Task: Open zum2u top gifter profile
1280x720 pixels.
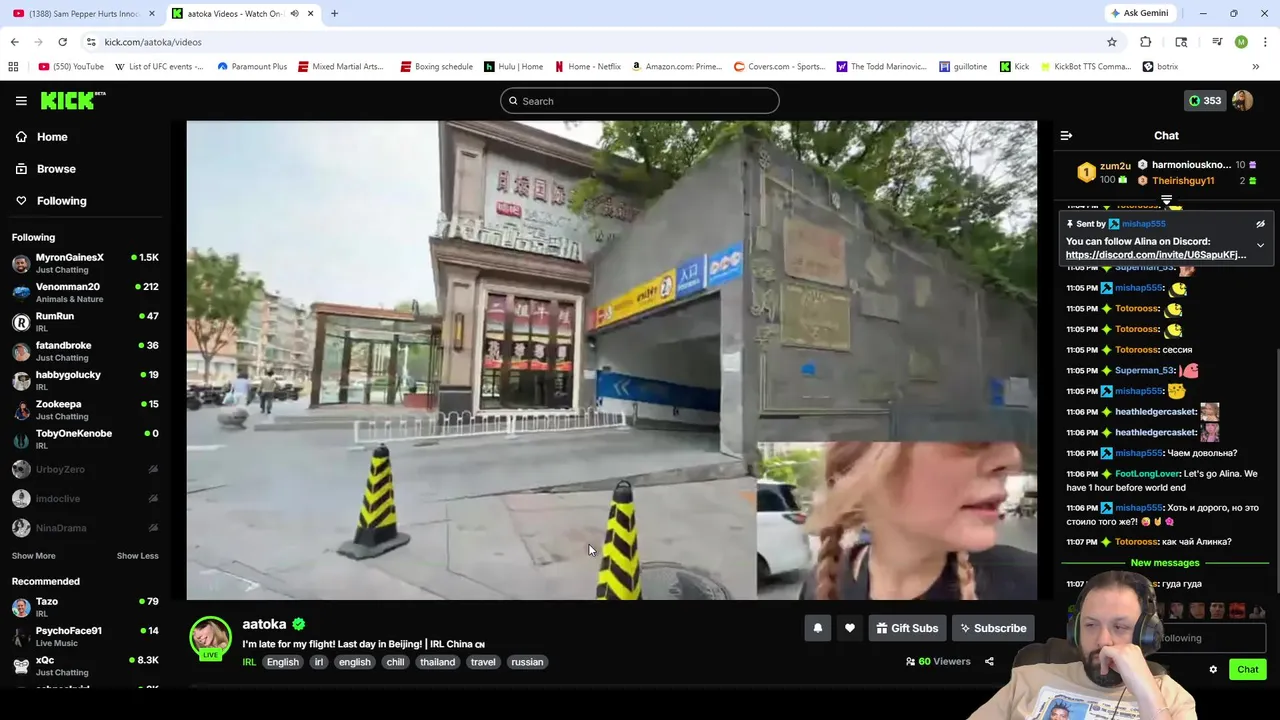Action: (x=1114, y=166)
